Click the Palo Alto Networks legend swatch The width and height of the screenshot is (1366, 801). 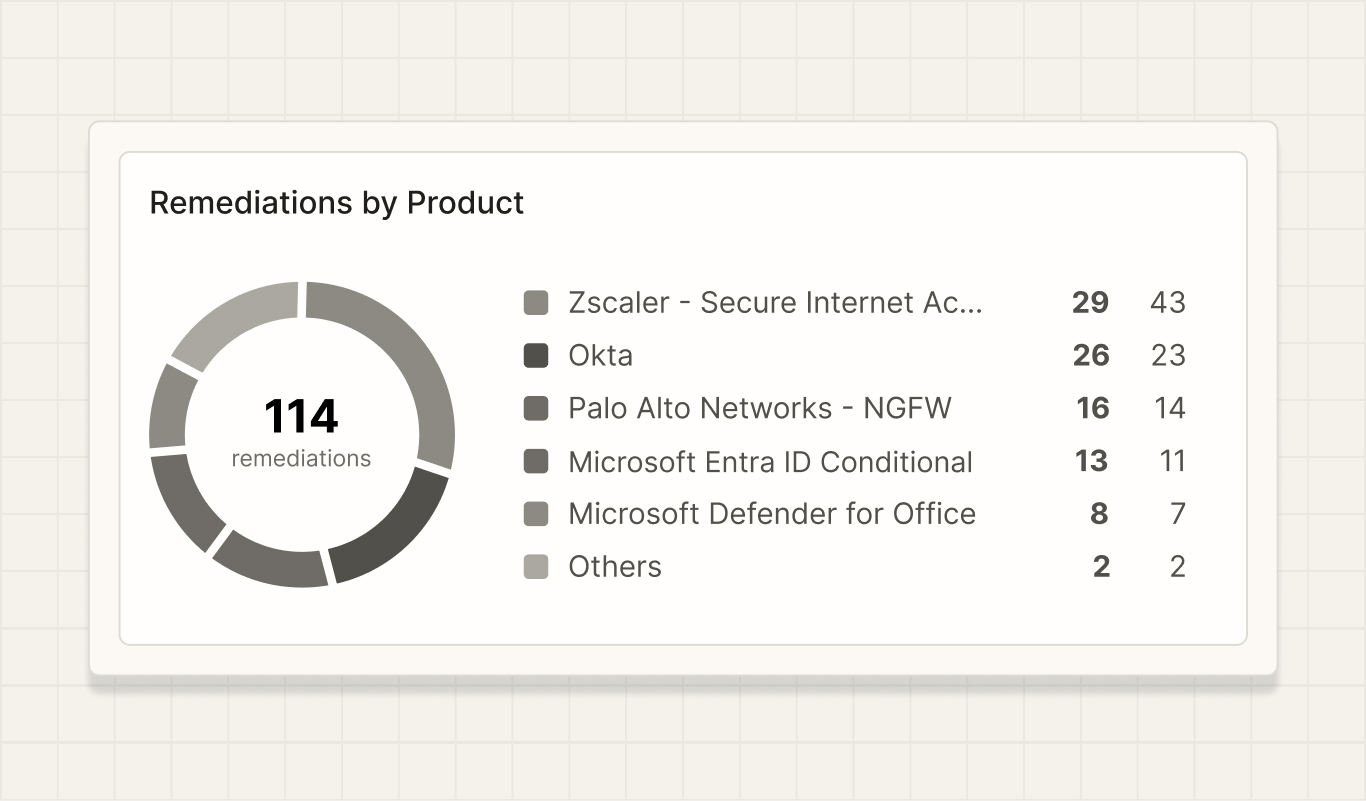click(x=536, y=408)
